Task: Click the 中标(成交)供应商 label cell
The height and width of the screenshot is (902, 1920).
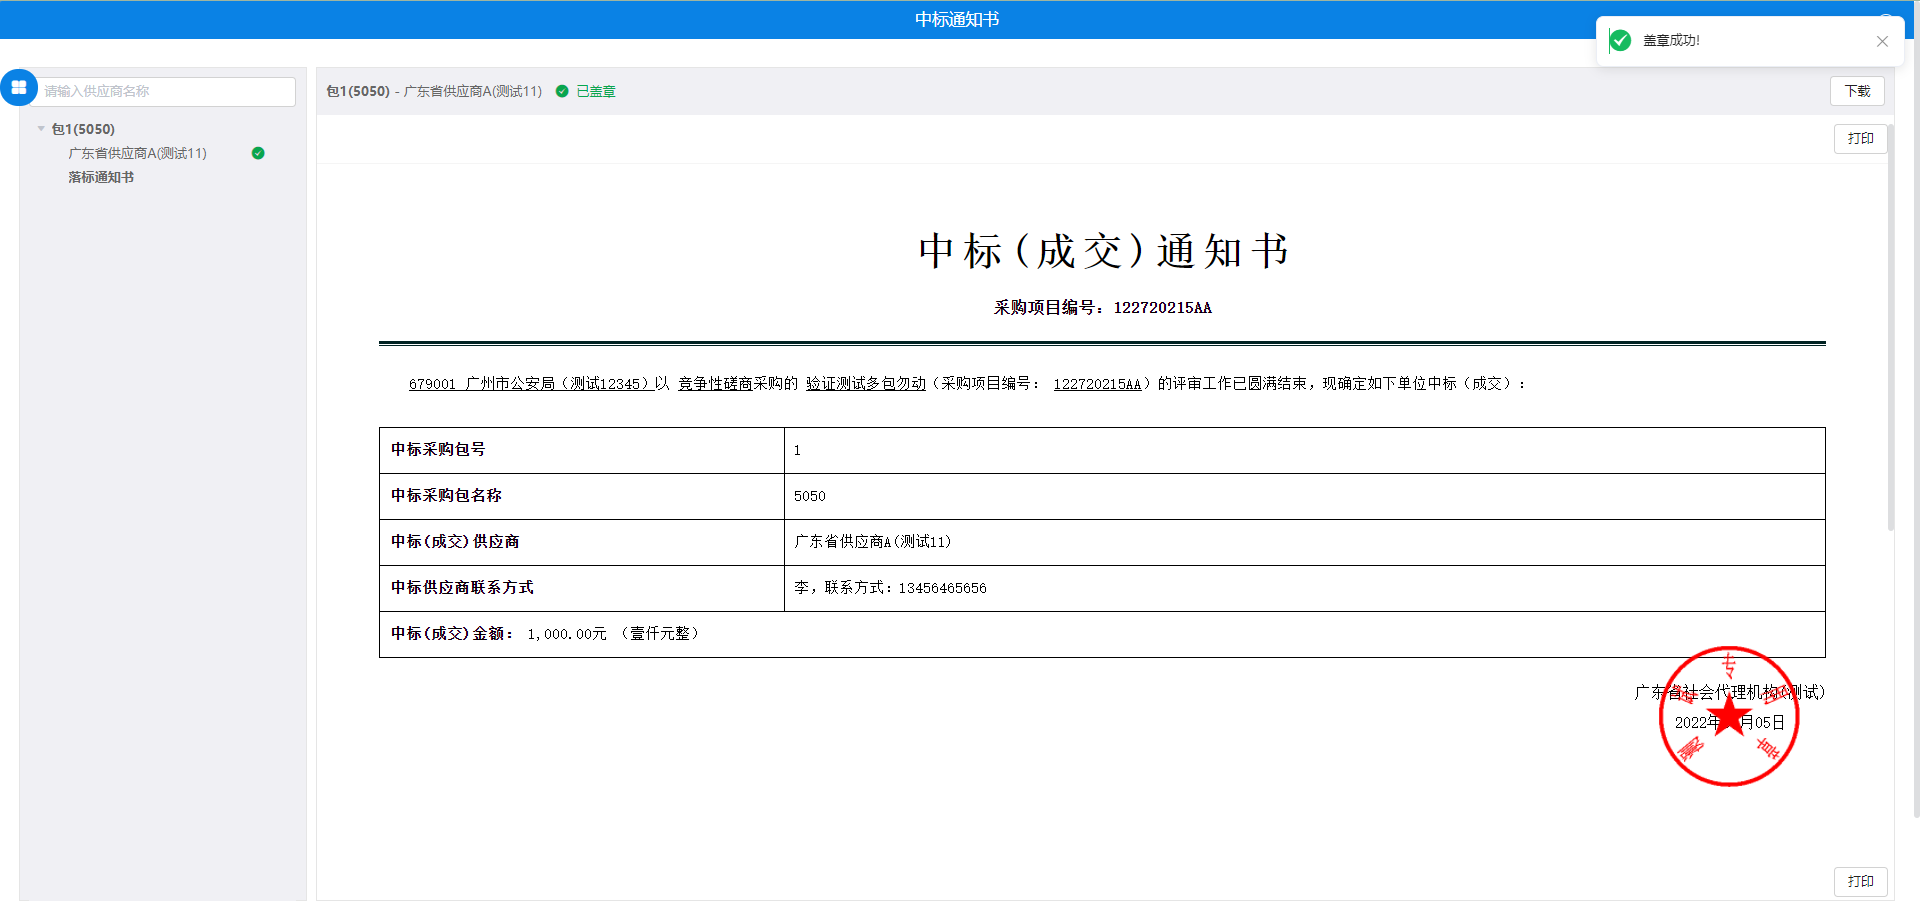Action: pyautogui.click(x=582, y=542)
